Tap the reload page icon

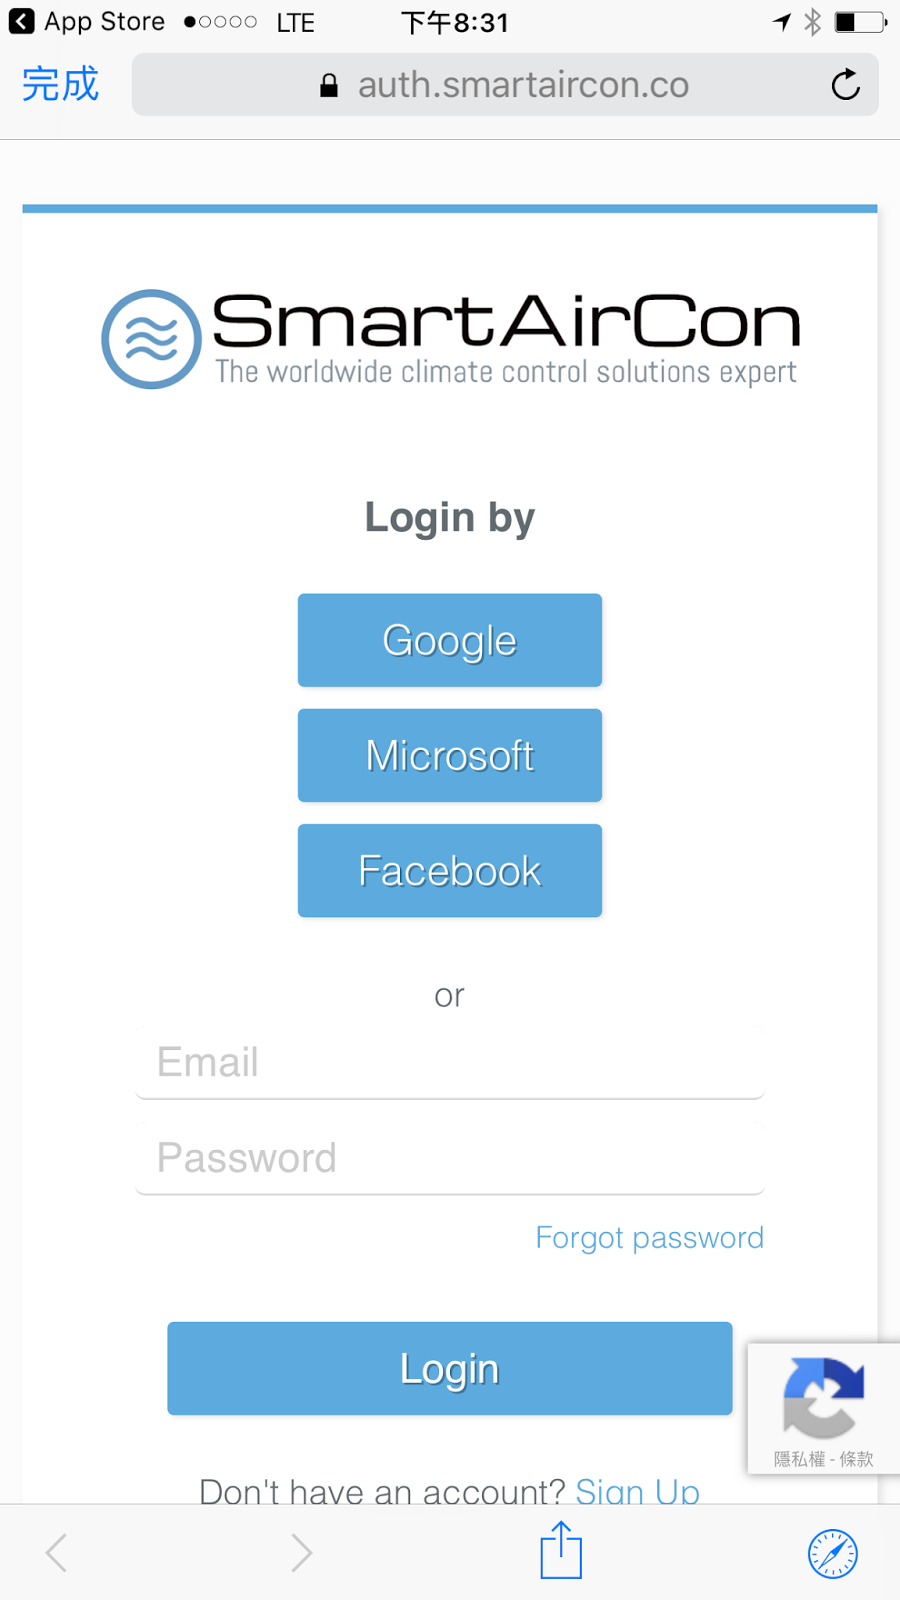pyautogui.click(x=845, y=85)
